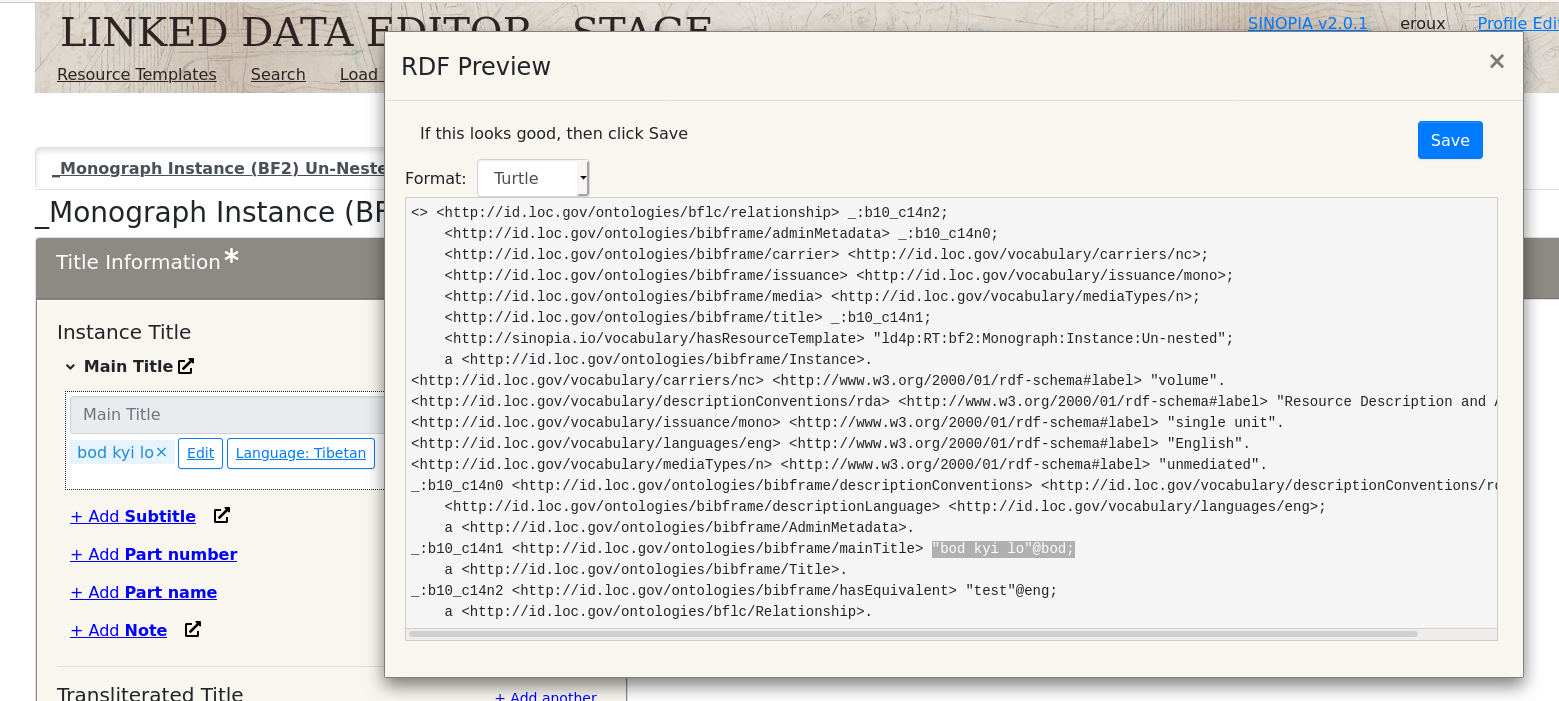This screenshot has width=1559, height=701.
Task: Open the Search menu item
Action: [277, 74]
